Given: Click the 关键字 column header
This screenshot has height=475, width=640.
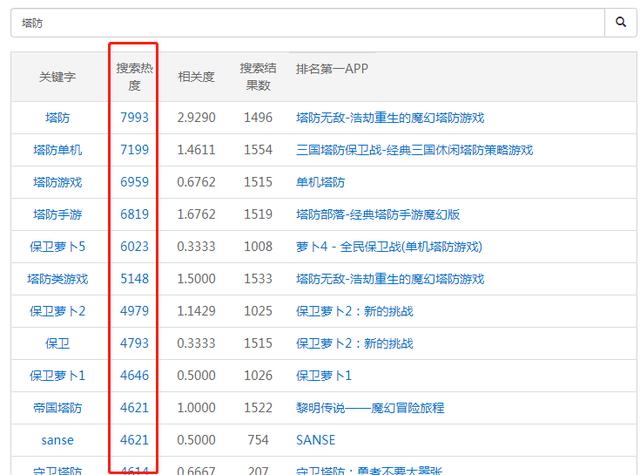Looking at the screenshot, I should point(58,77).
